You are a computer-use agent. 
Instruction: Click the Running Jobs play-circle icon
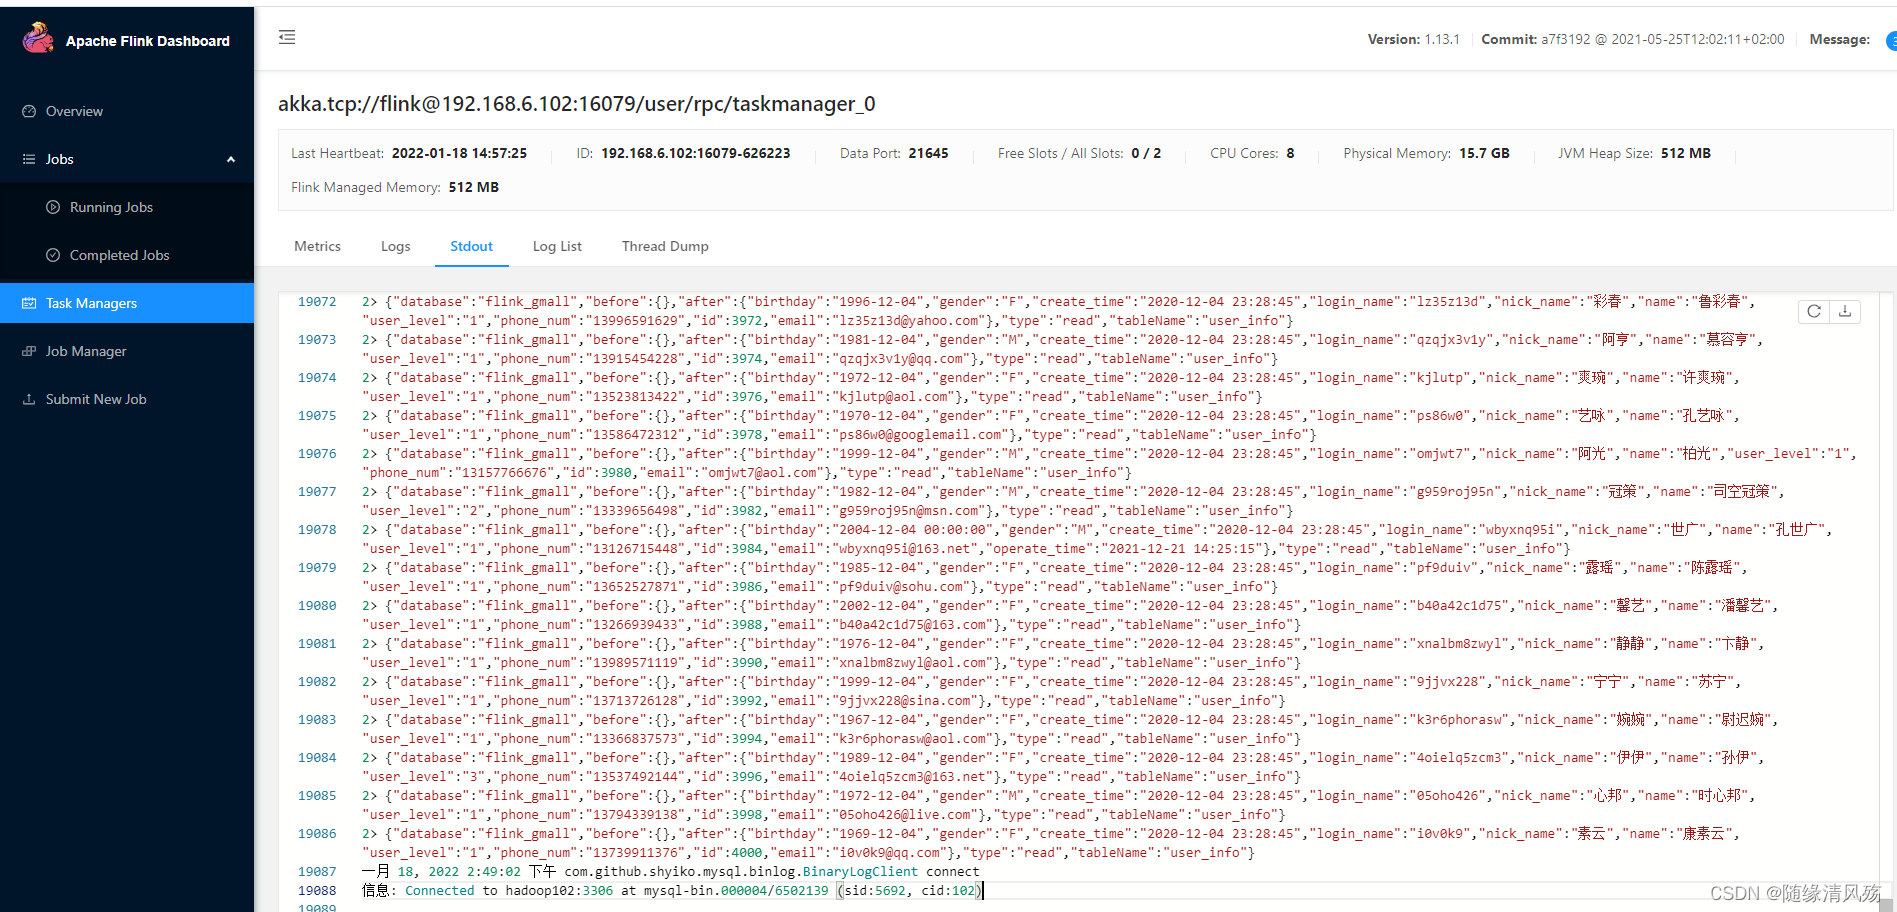(x=53, y=207)
